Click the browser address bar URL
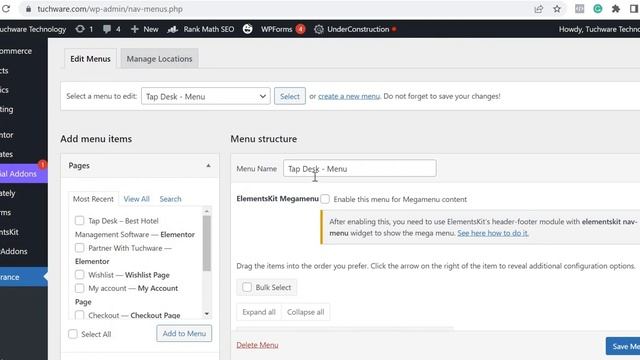 click(110, 9)
